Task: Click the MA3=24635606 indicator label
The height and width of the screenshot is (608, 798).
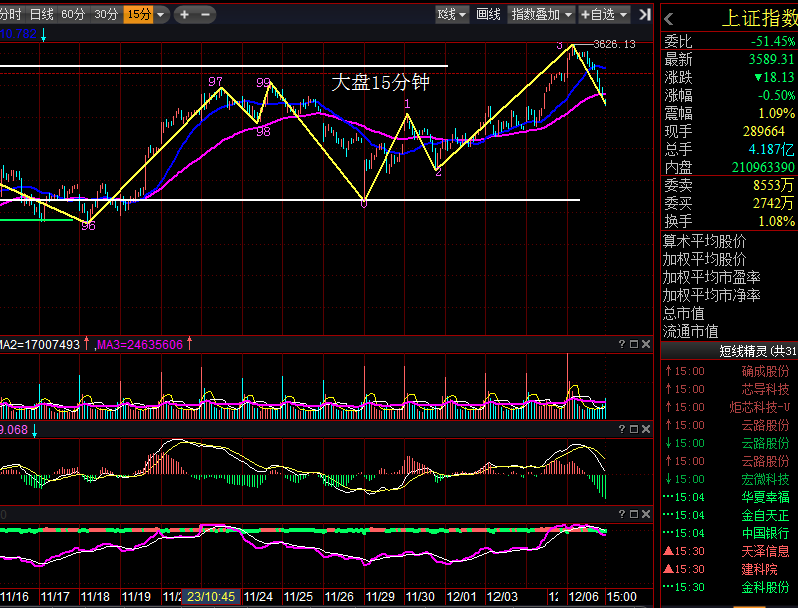Action: pos(140,345)
